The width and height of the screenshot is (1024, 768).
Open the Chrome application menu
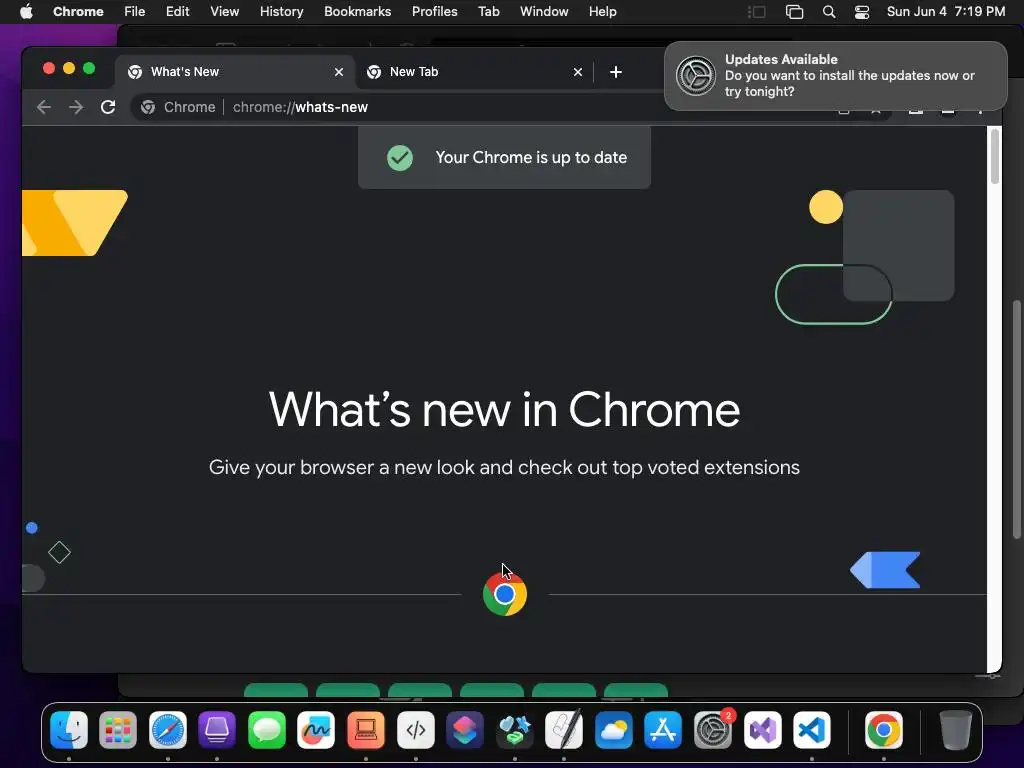pyautogui.click(x=78, y=11)
